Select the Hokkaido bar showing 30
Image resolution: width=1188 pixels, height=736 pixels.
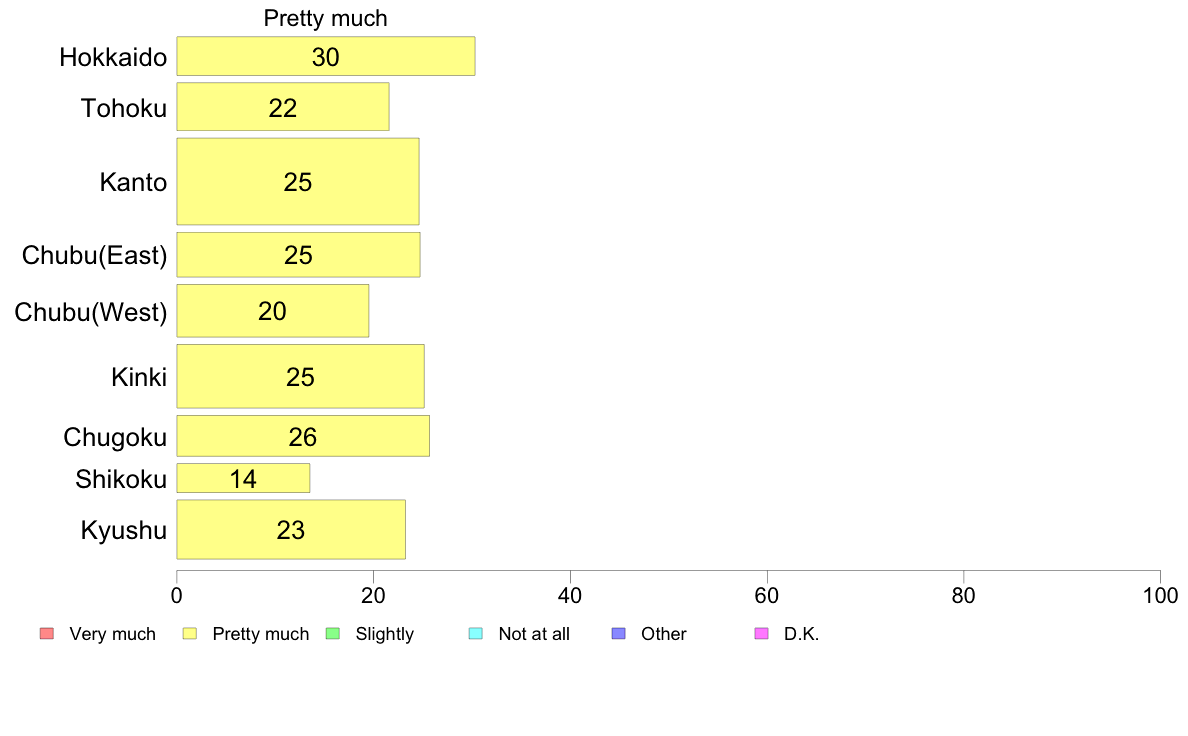pos(326,56)
